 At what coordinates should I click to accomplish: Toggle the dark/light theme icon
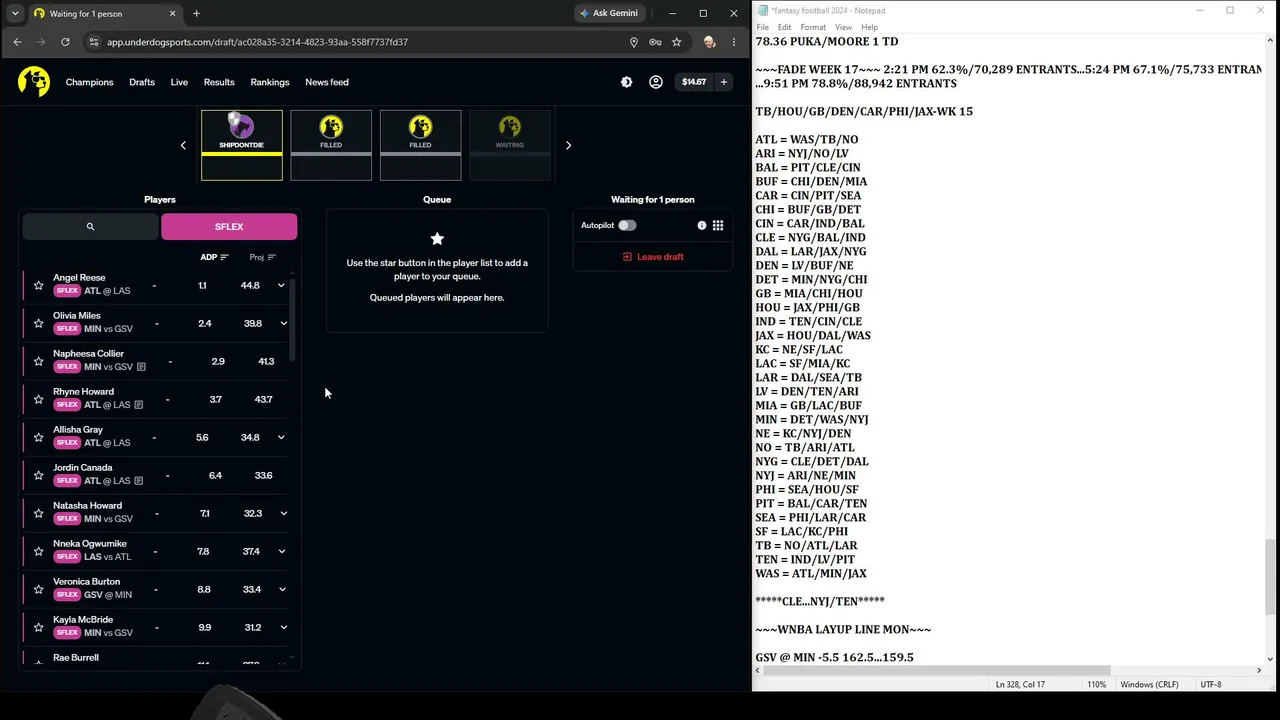pyautogui.click(x=626, y=82)
